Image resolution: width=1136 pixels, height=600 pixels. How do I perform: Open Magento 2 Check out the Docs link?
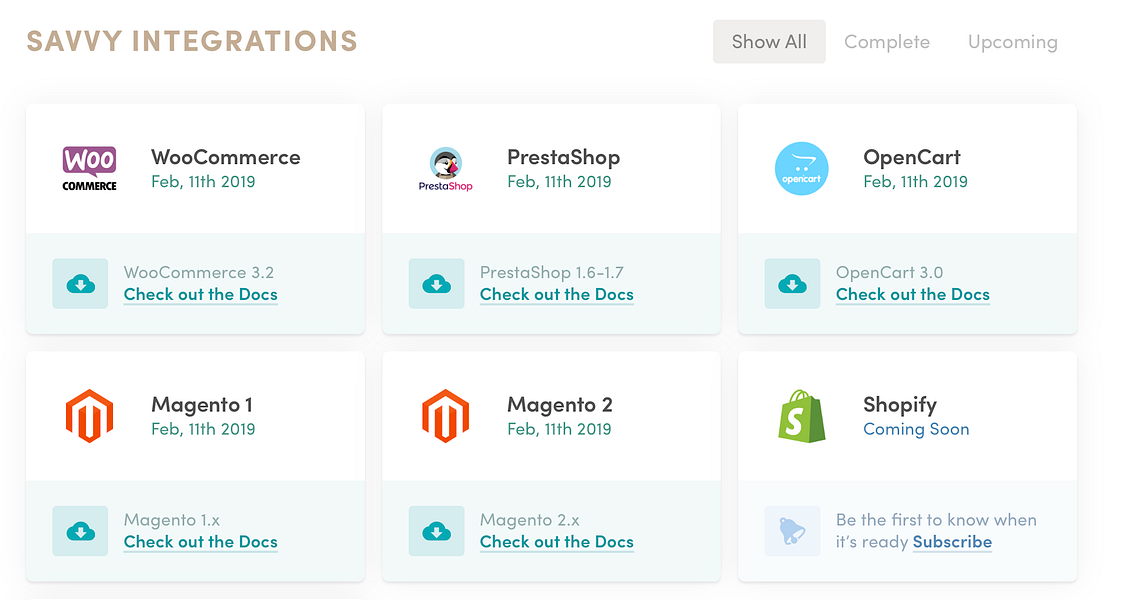click(557, 542)
